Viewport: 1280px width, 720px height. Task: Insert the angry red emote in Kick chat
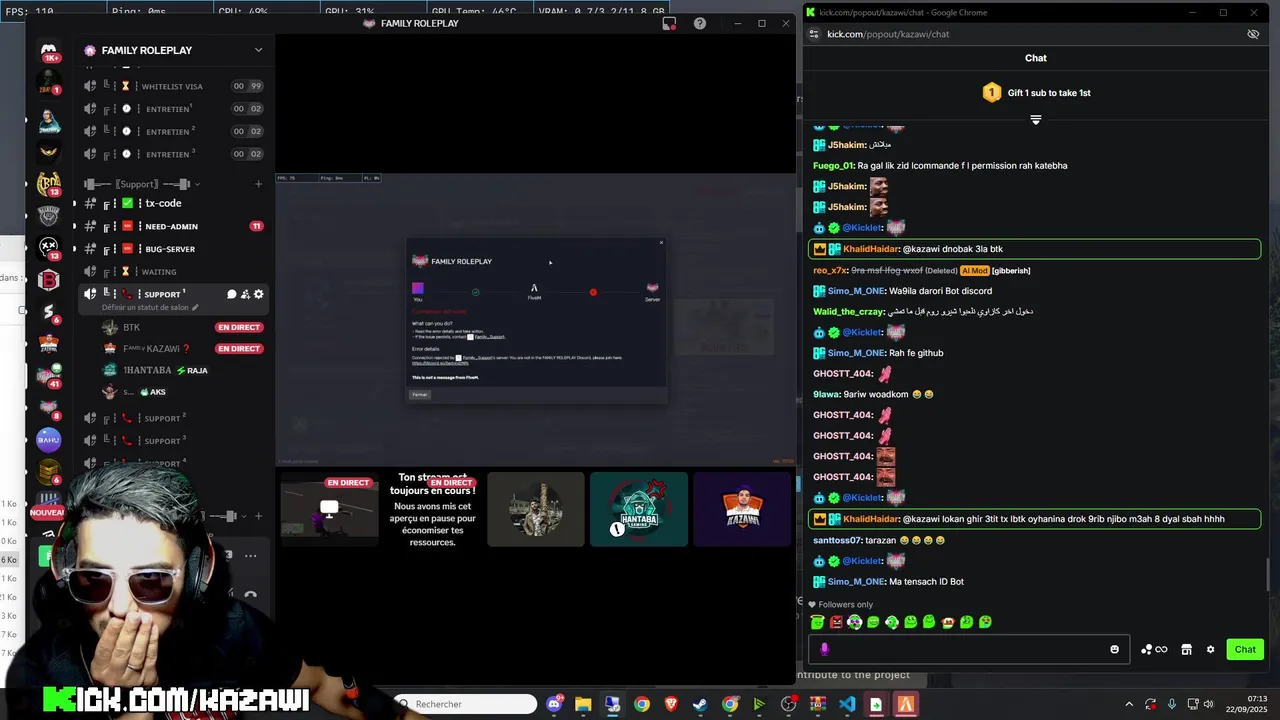click(836, 622)
